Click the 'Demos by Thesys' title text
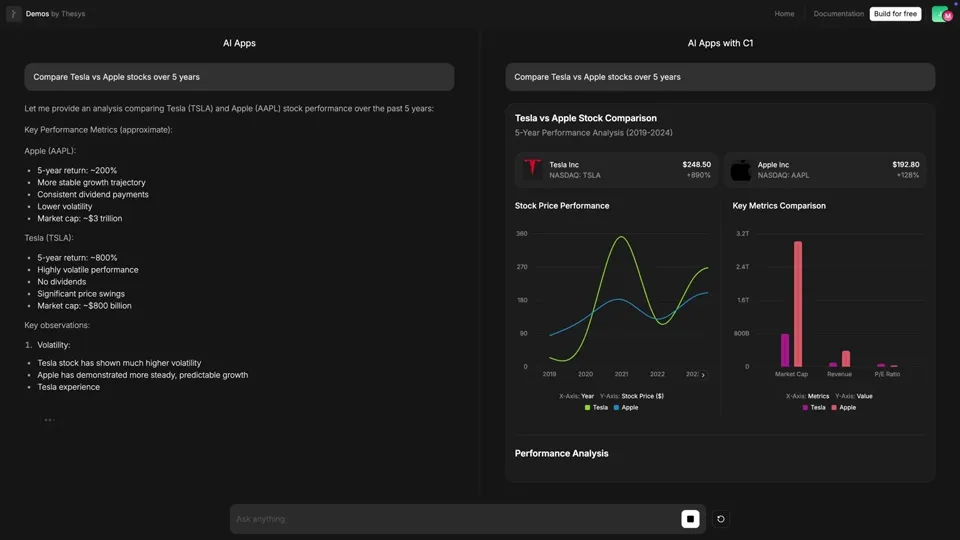960x540 pixels. (x=55, y=13)
